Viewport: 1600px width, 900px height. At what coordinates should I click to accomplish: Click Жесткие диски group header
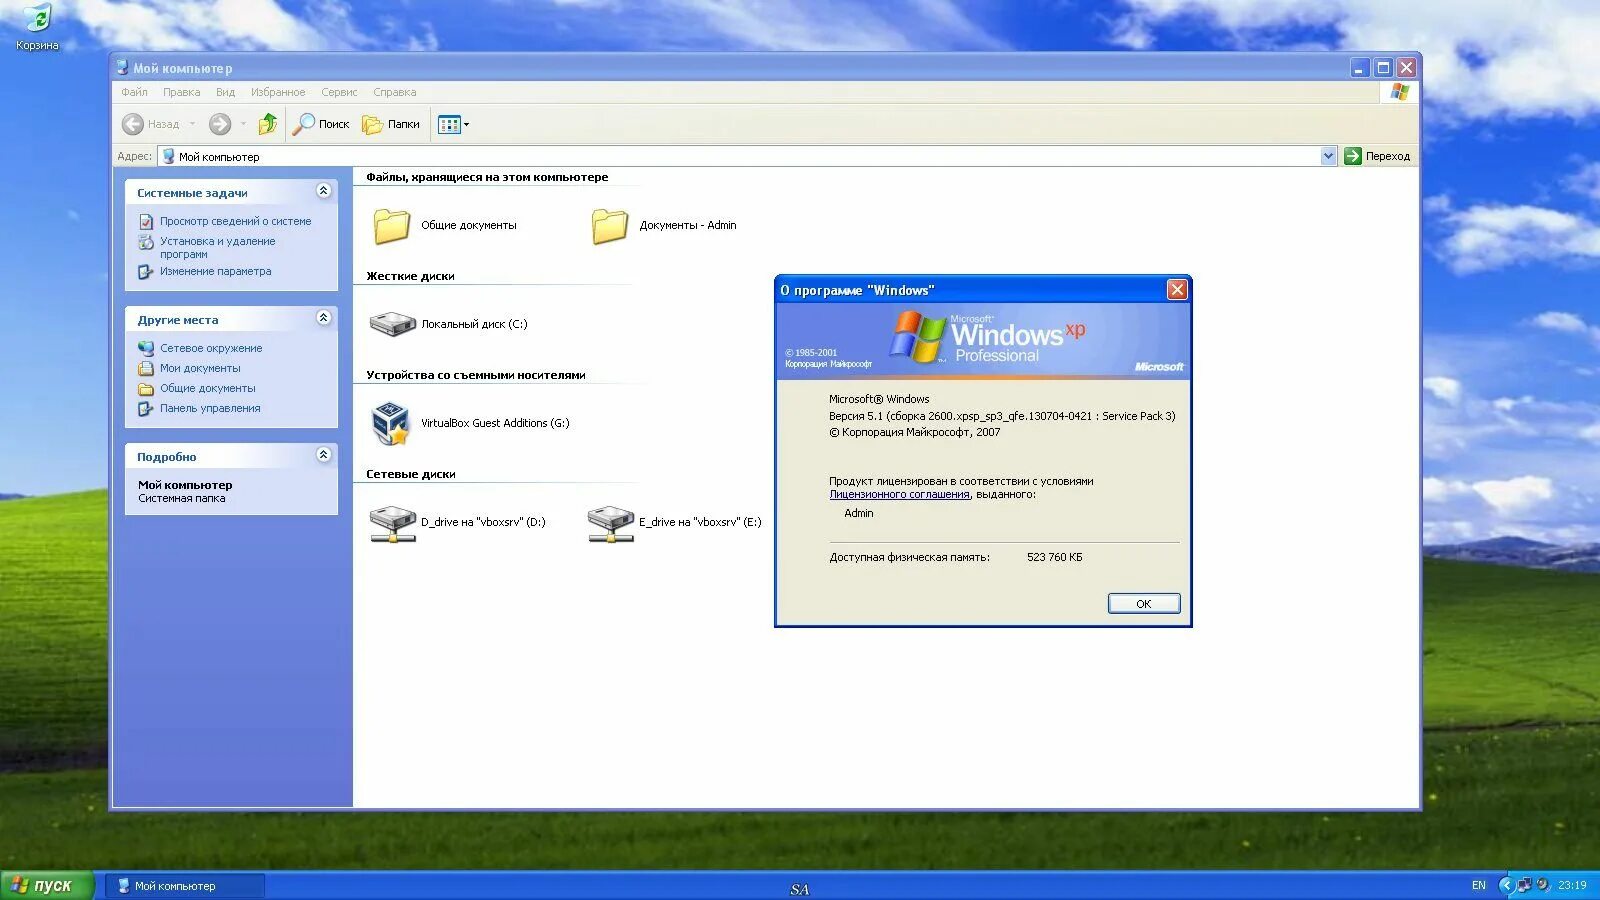(x=410, y=276)
